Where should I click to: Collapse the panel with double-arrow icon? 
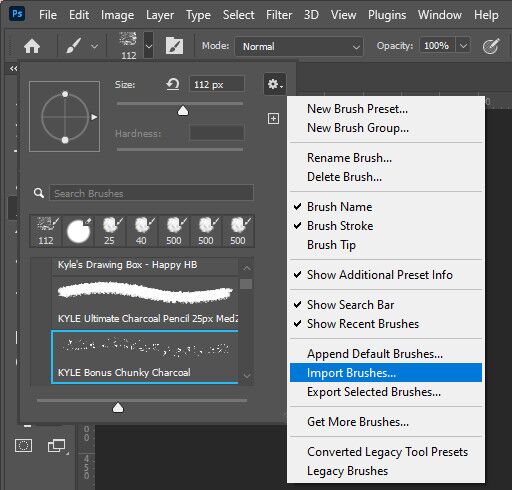(x=13, y=68)
